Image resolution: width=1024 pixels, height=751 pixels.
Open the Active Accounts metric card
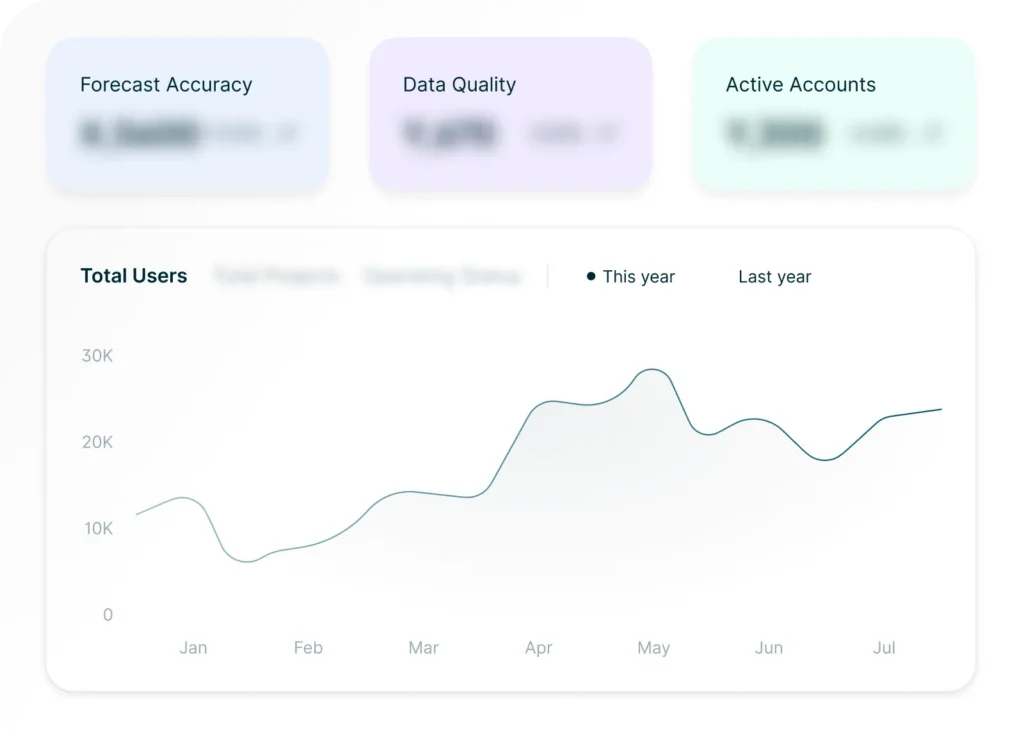click(833, 113)
